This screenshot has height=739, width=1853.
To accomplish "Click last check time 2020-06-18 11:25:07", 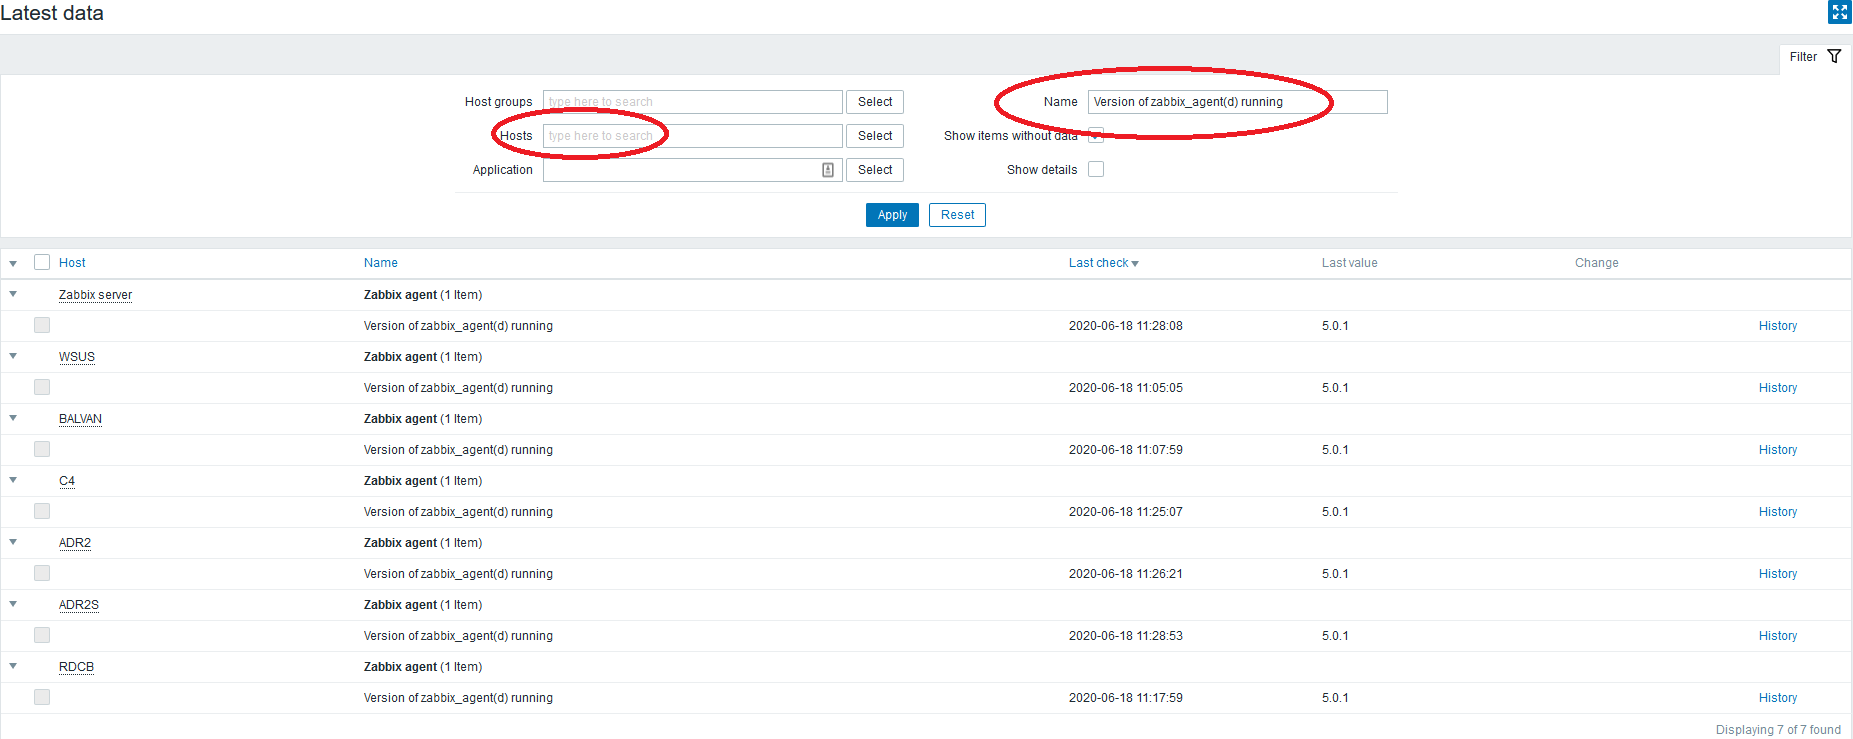I will pyautogui.click(x=1126, y=512).
